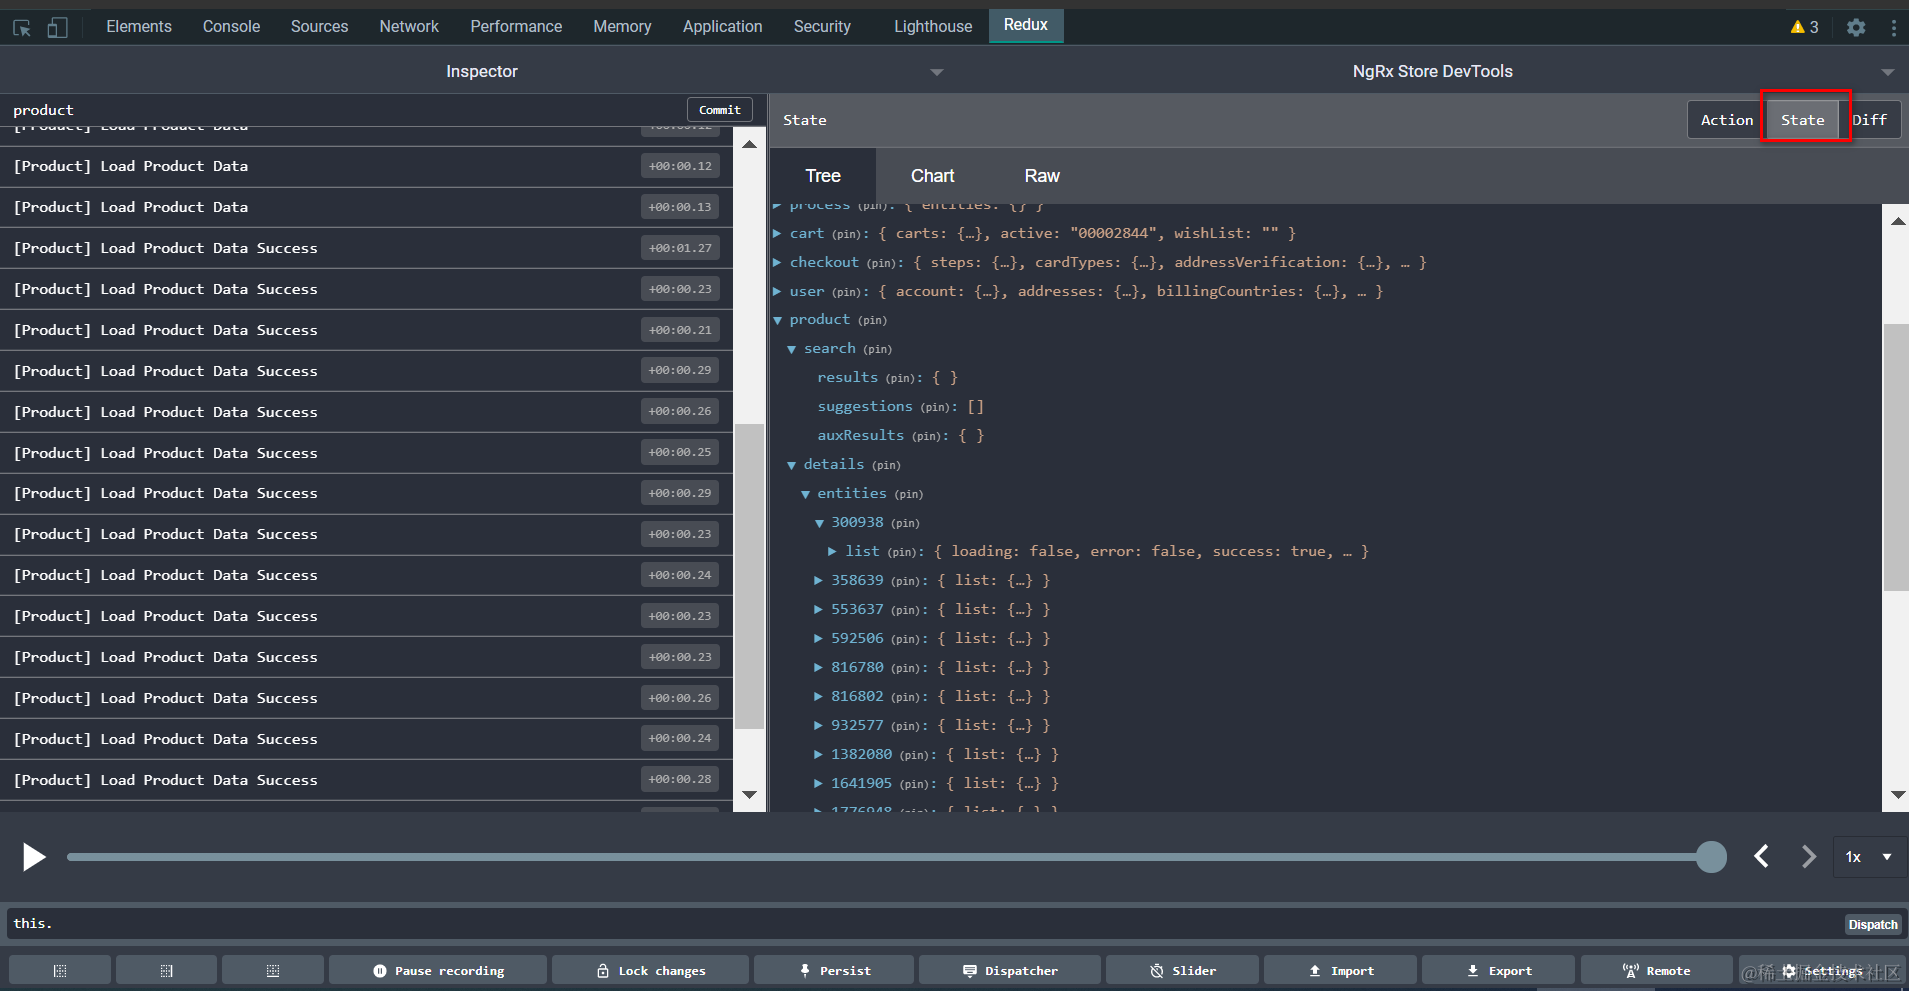1909x991 pixels.
Task: Open the Elements panel tab
Action: coord(139,27)
